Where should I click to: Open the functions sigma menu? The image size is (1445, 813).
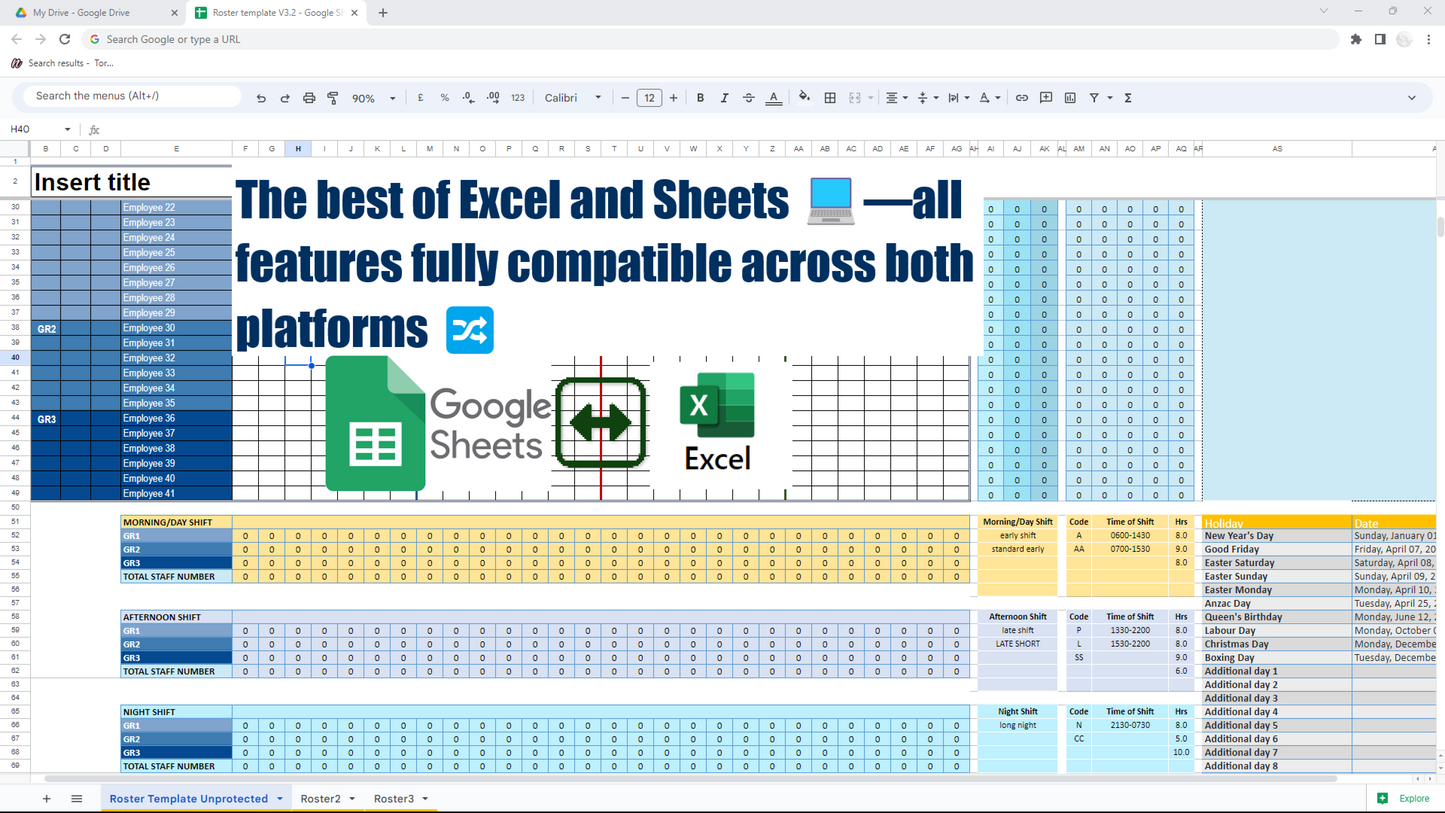click(x=1128, y=98)
